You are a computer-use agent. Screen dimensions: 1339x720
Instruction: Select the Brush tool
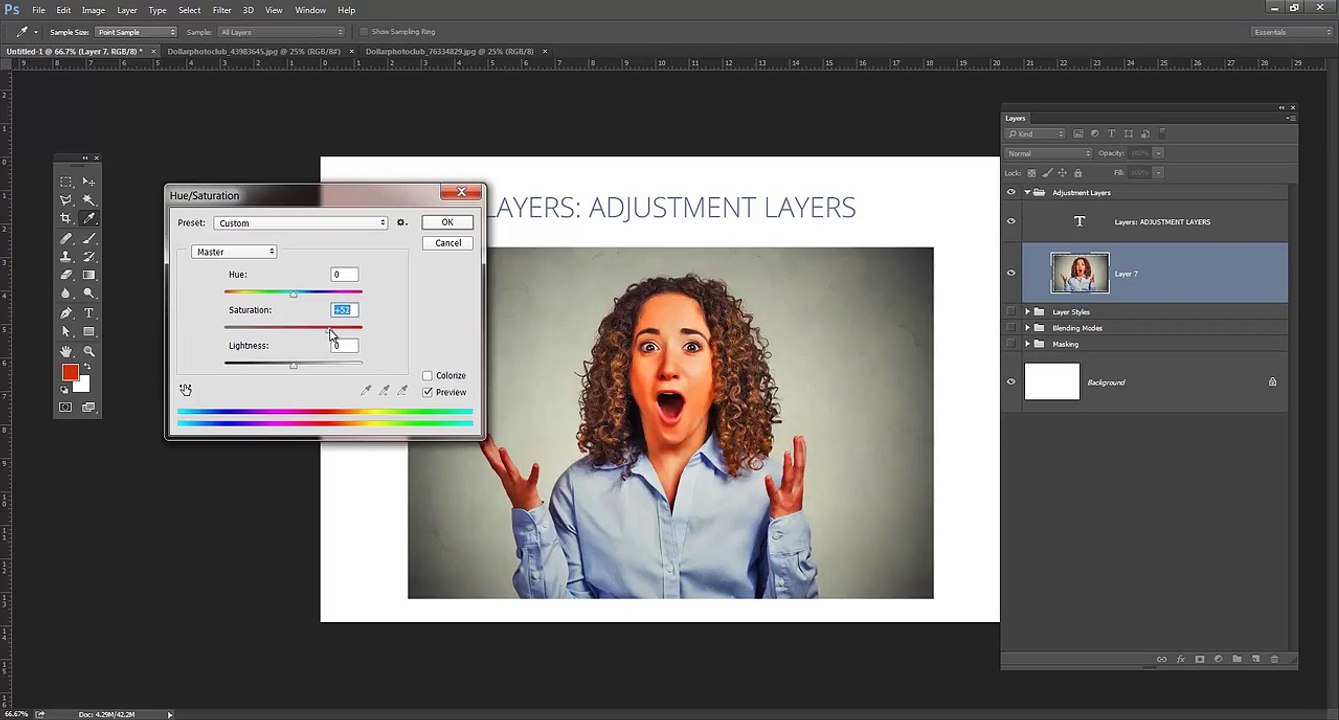(x=89, y=239)
